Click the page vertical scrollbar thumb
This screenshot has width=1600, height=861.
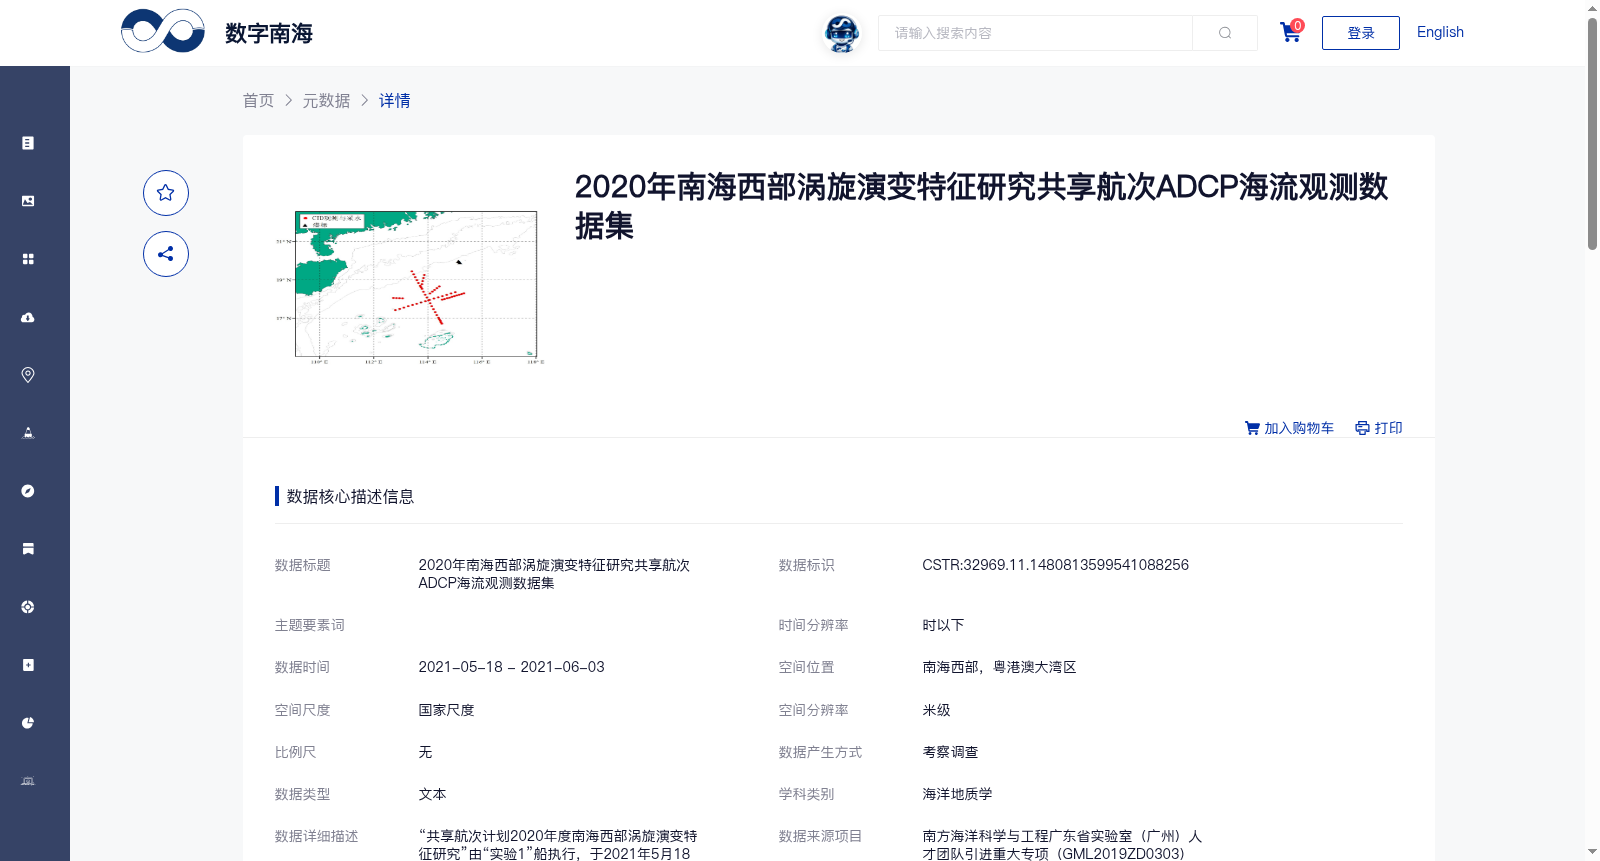1592,133
